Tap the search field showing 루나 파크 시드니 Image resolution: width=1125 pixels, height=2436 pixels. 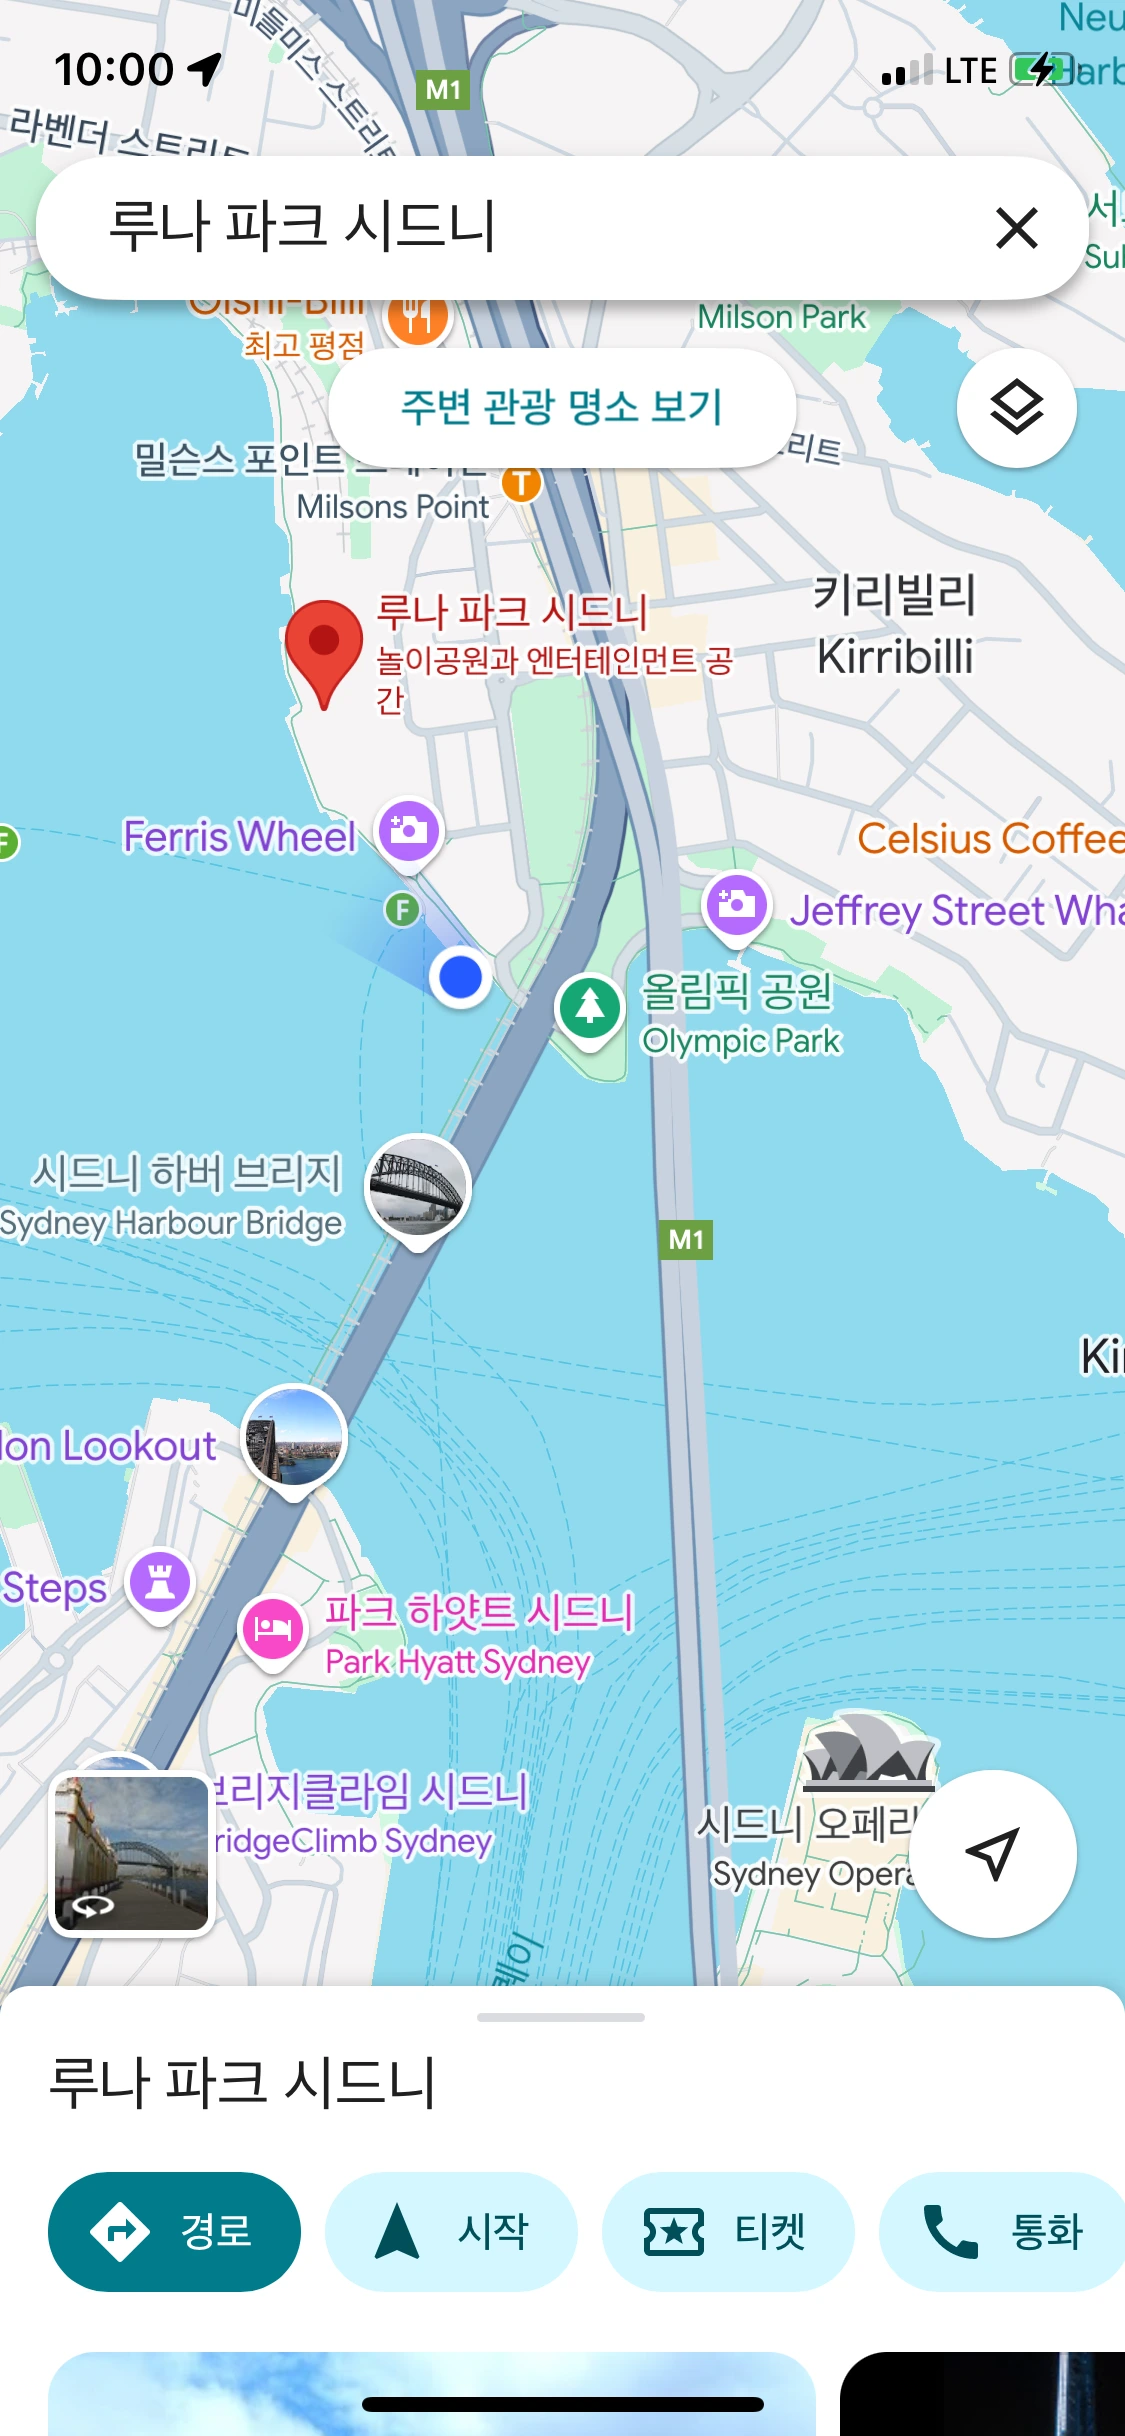point(520,228)
